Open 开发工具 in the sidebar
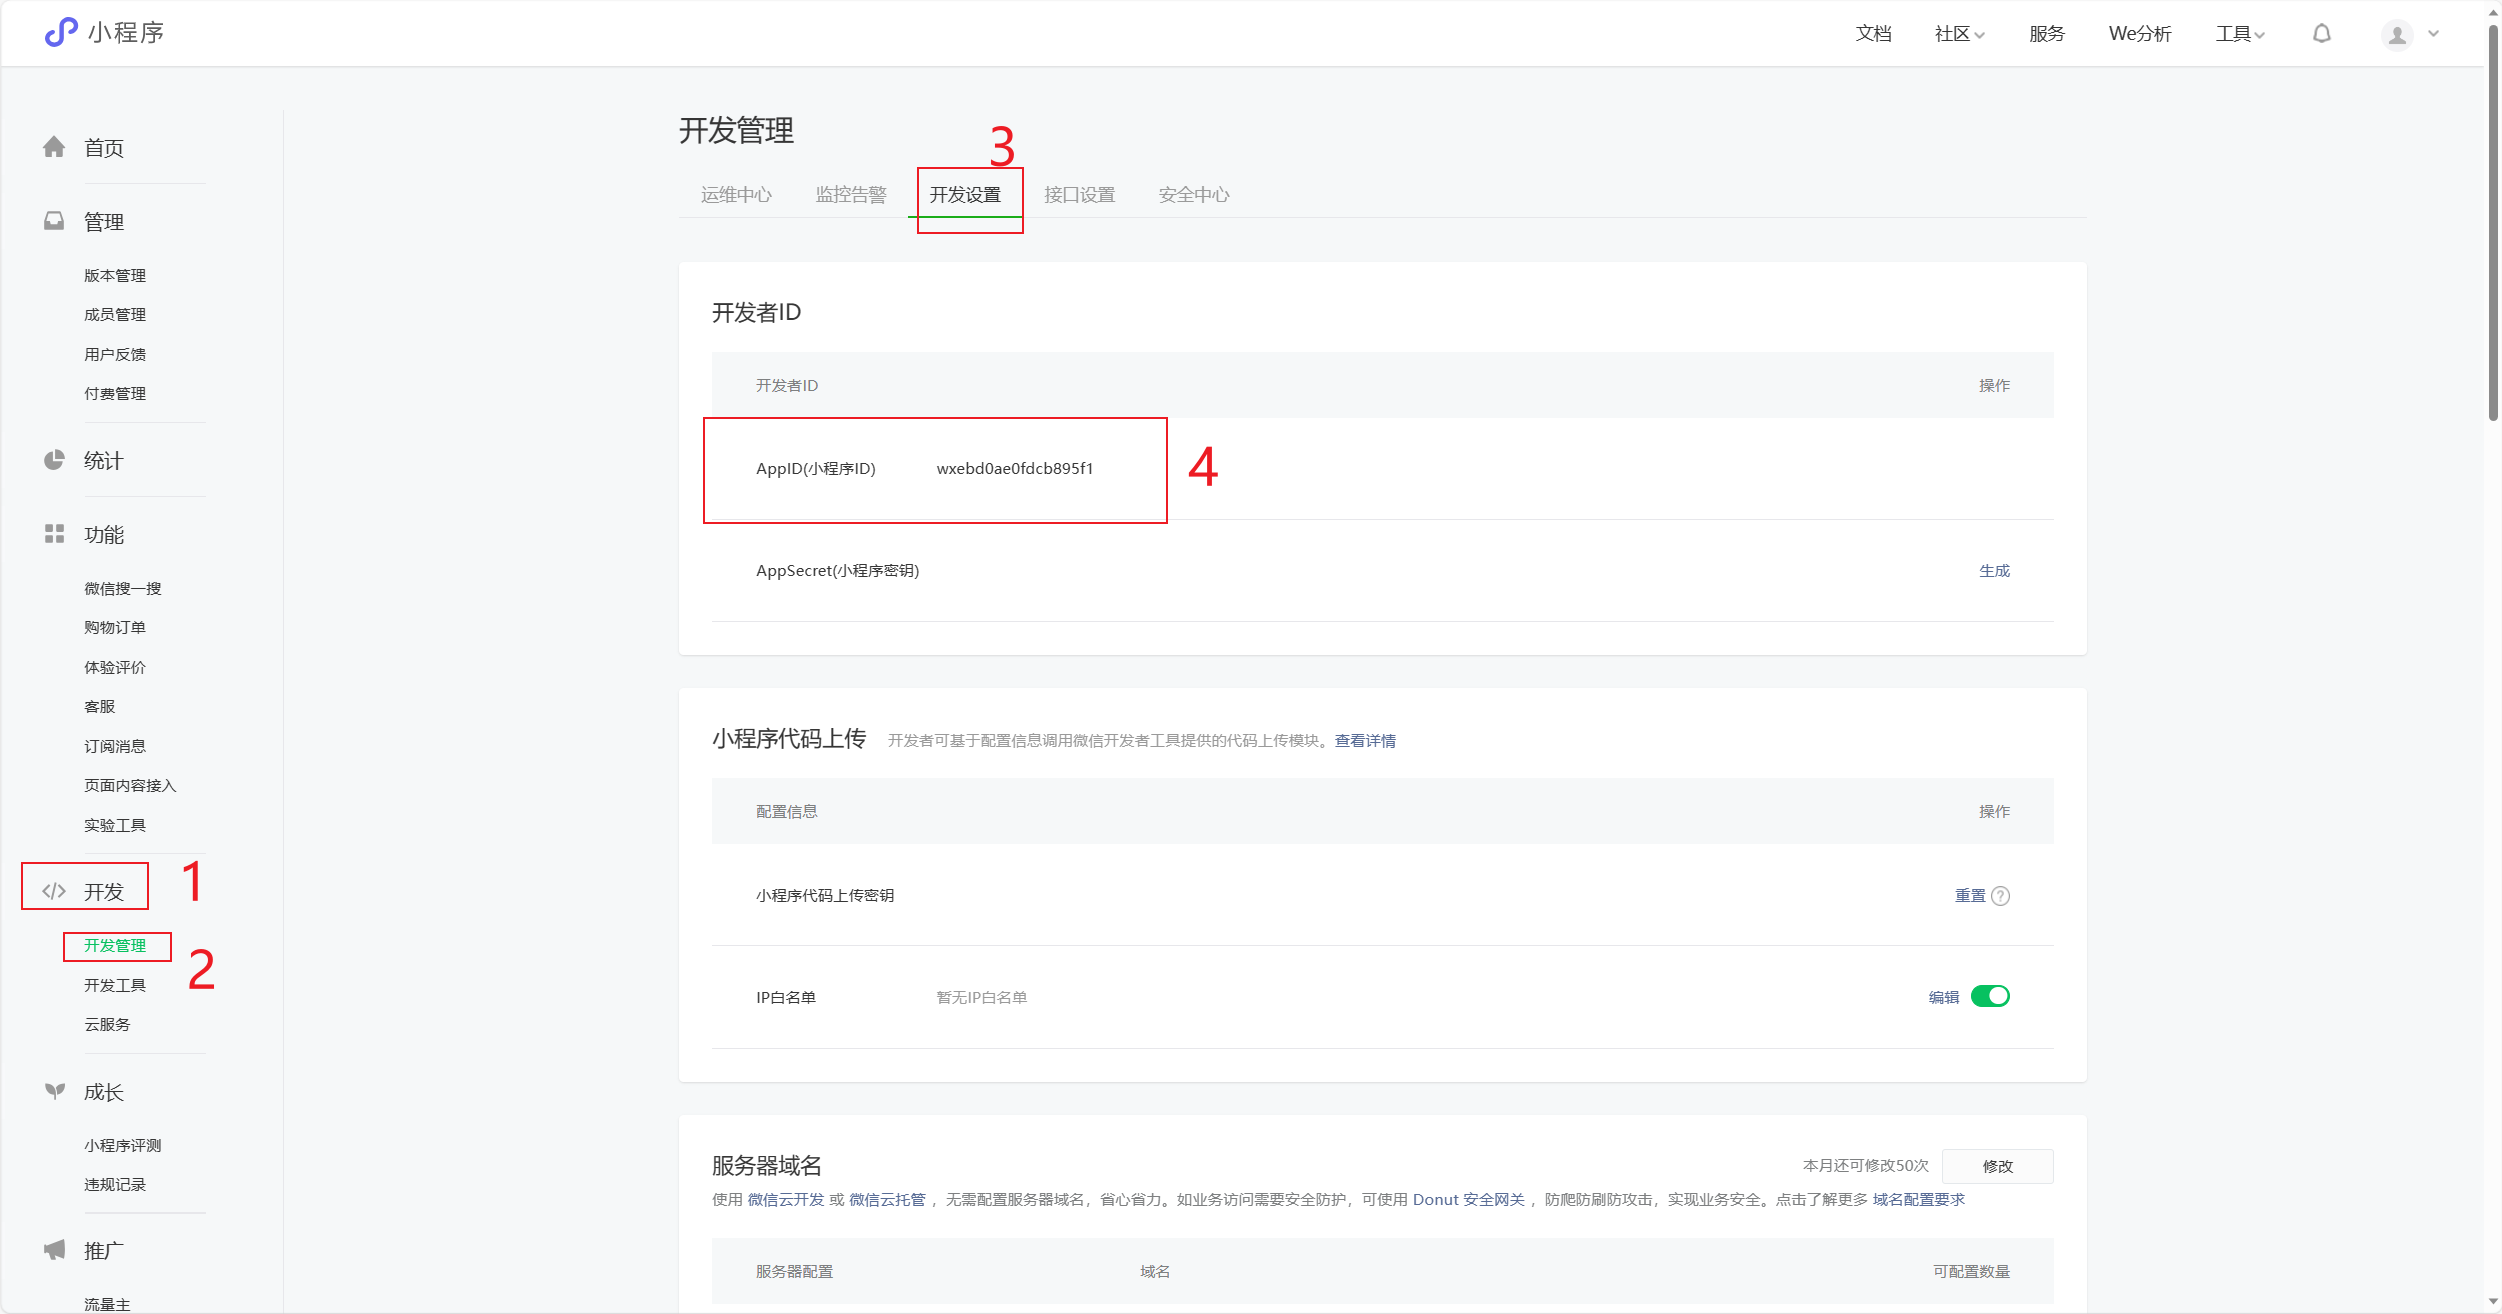2502x1314 pixels. (115, 986)
